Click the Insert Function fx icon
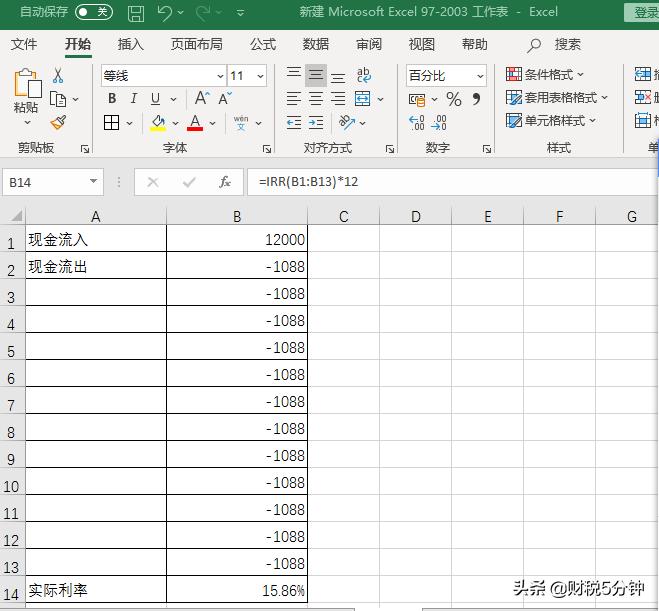The width and height of the screenshot is (659, 611). pos(225,182)
